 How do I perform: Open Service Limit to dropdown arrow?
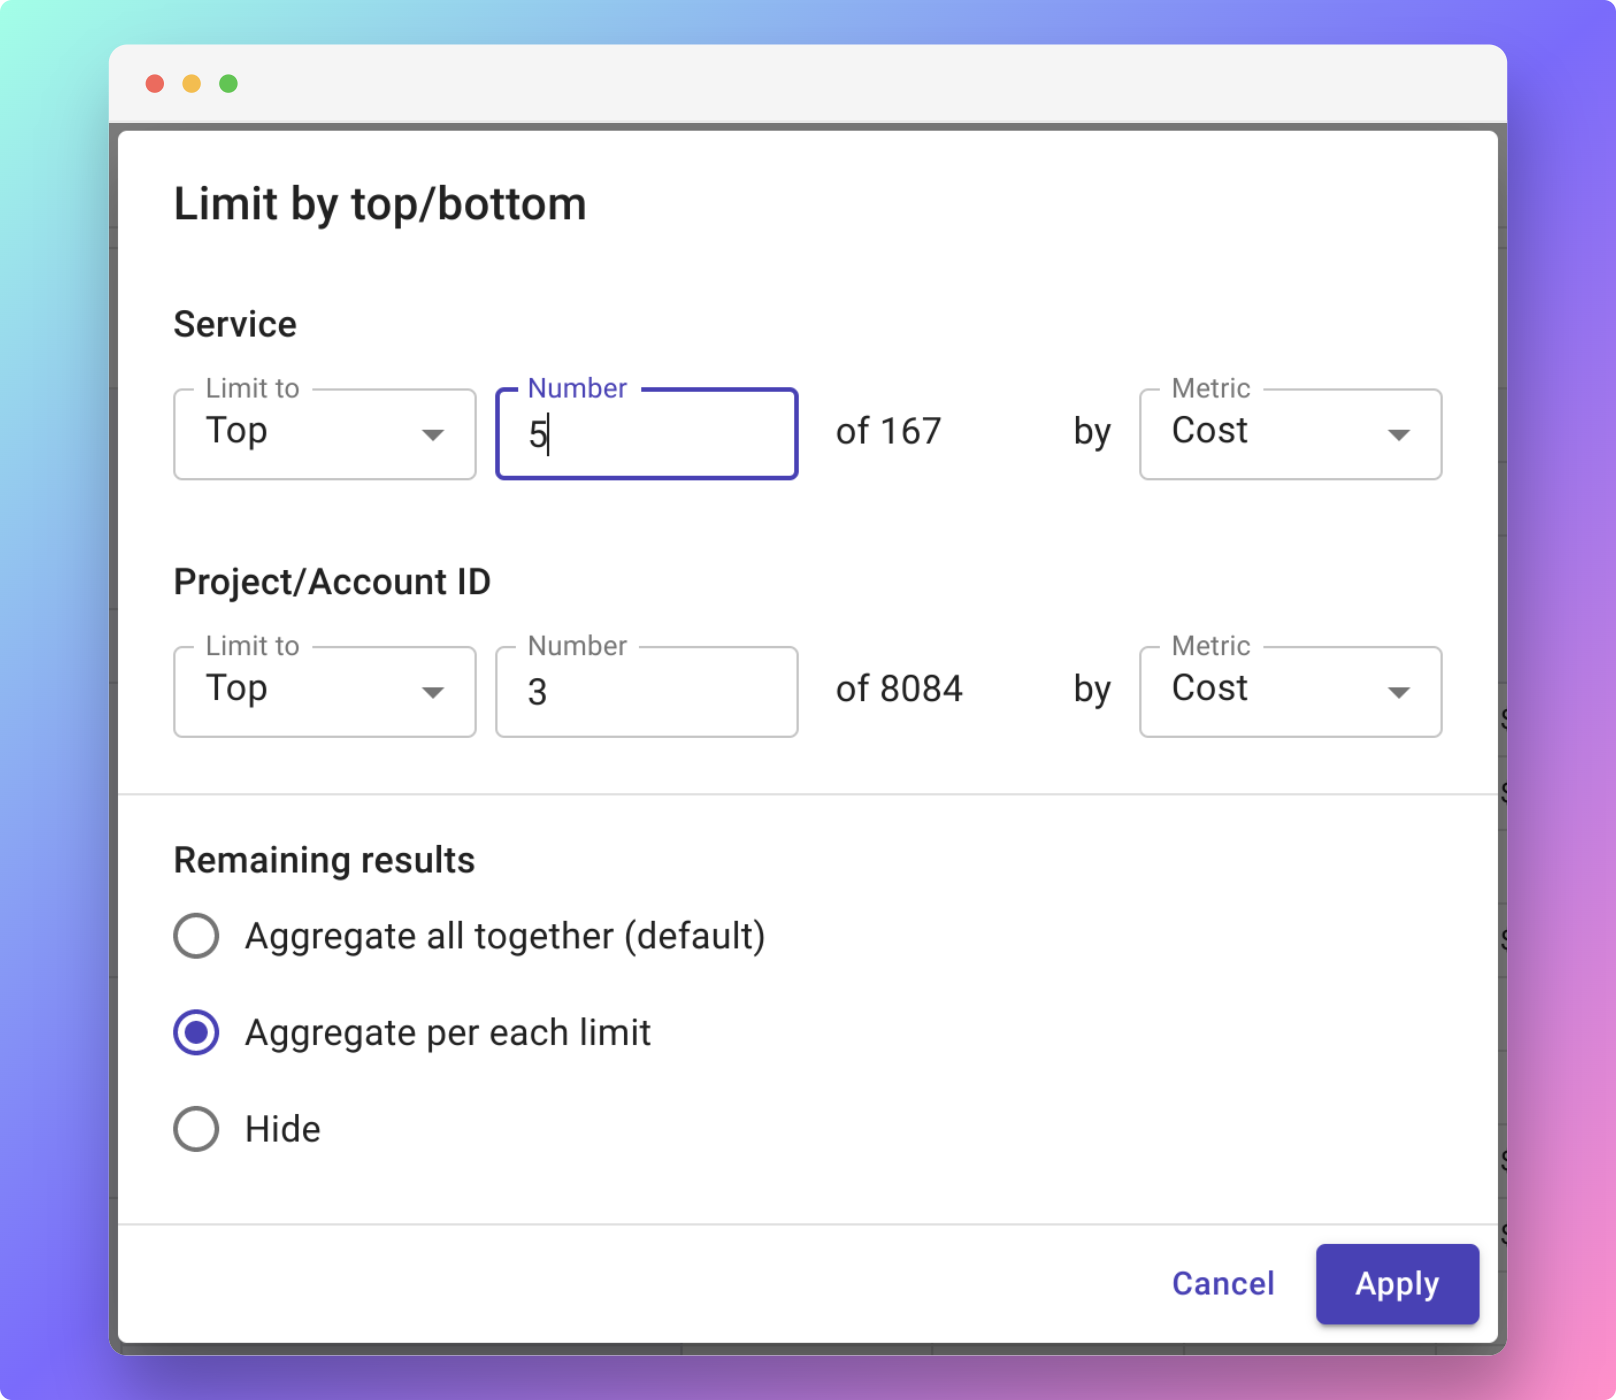[x=432, y=435]
